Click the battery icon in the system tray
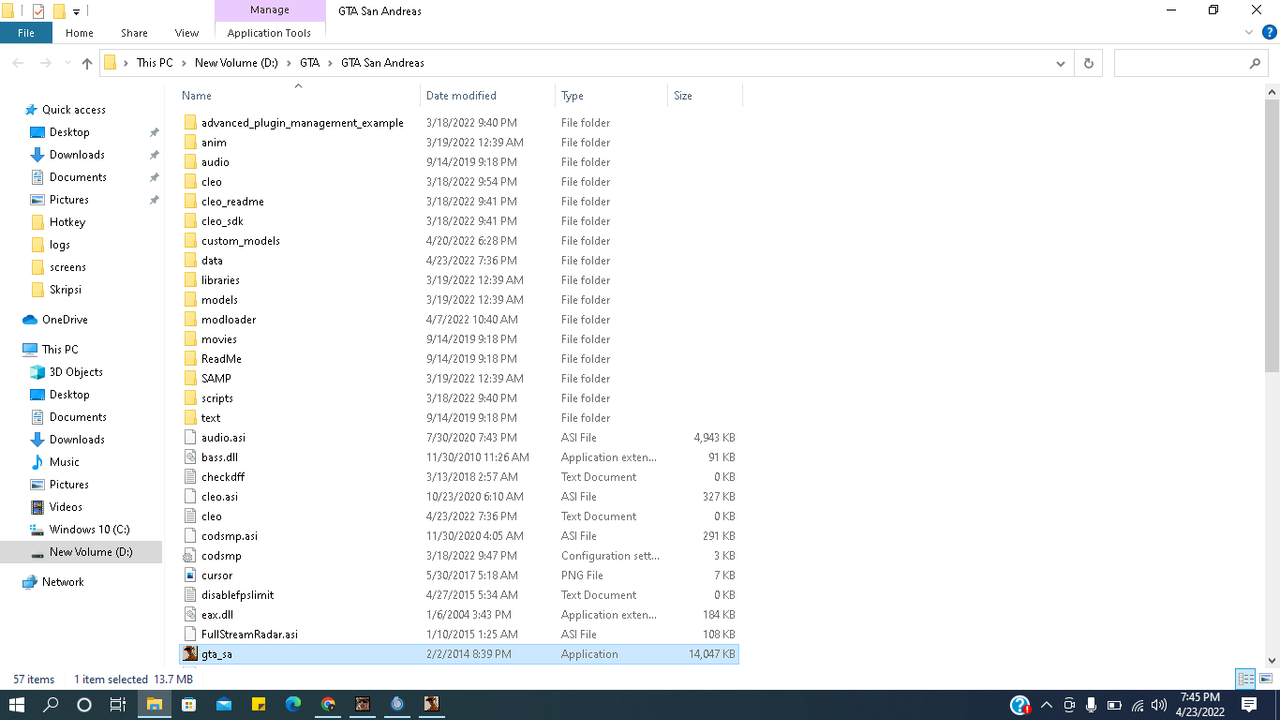This screenshot has width=1280, height=720. [x=1114, y=705]
